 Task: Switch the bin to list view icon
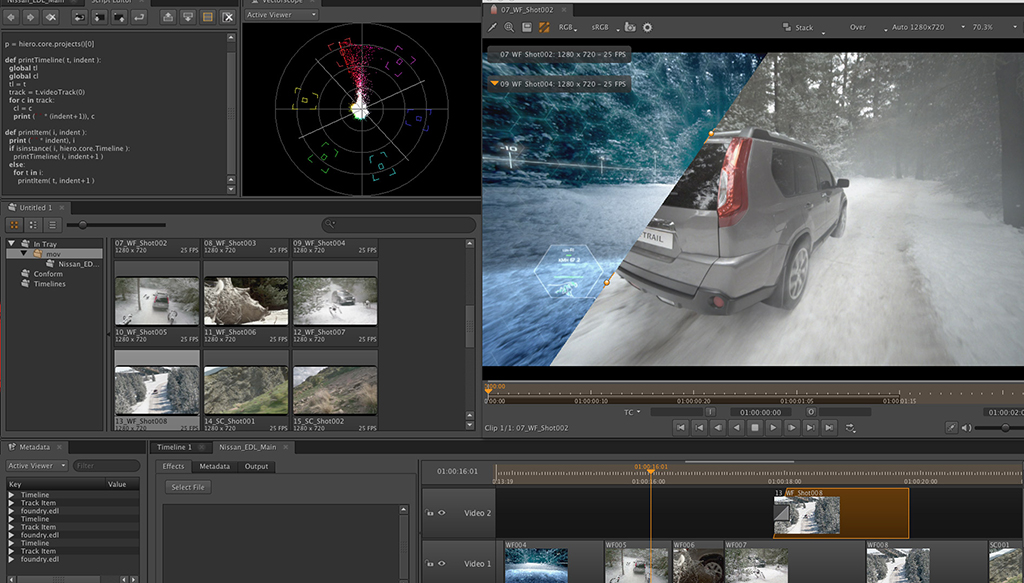click(x=52, y=225)
